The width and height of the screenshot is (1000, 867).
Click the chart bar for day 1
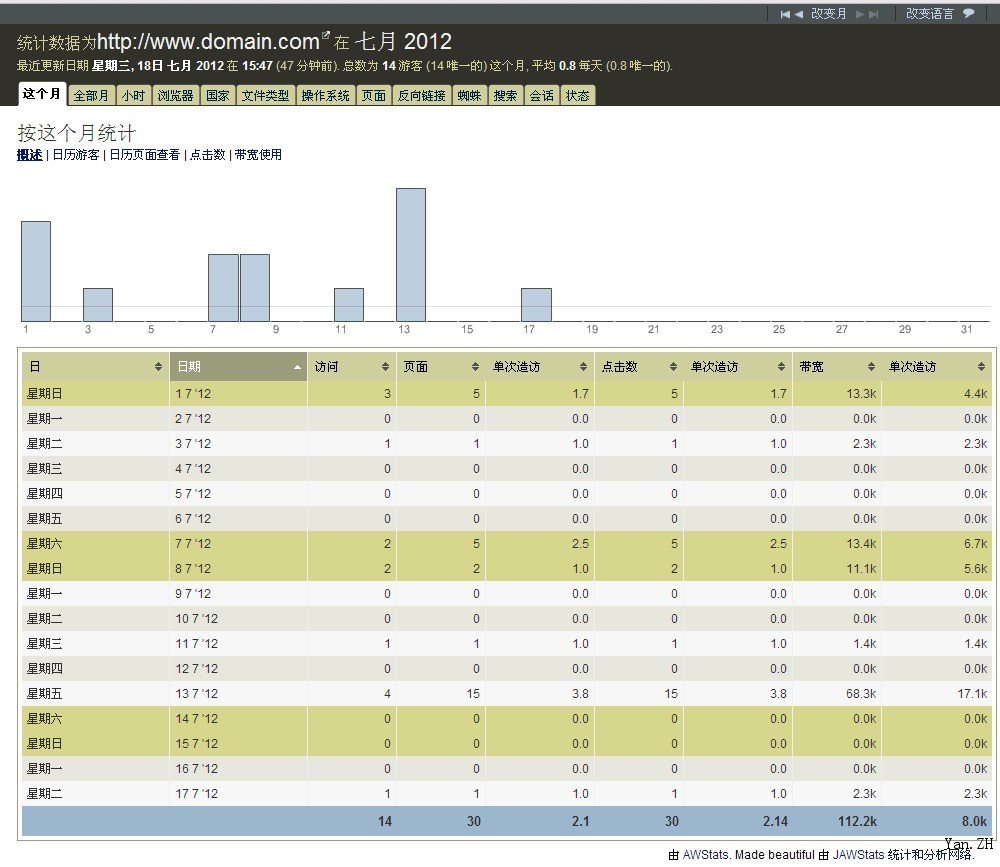(x=36, y=271)
